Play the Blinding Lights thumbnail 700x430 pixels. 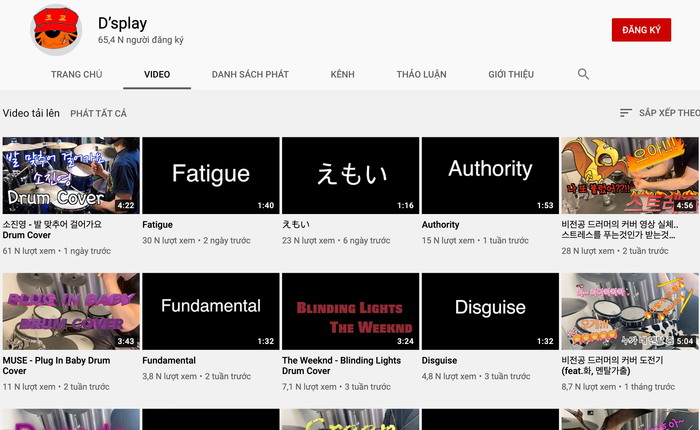350,311
